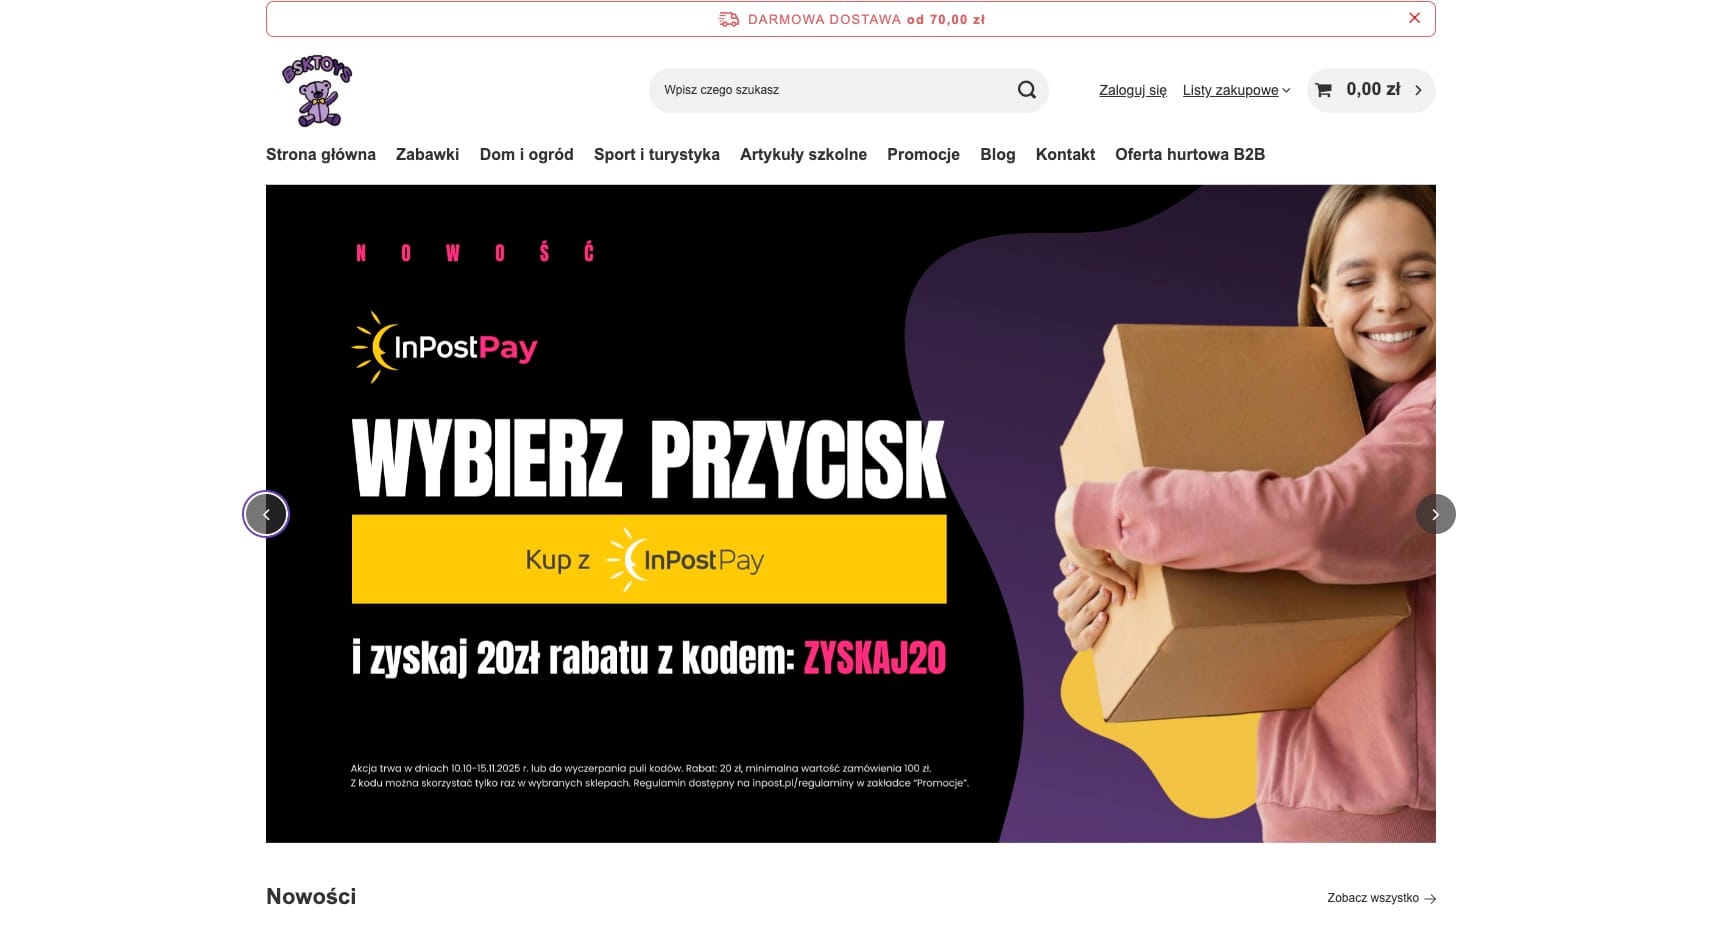Image resolution: width=1713 pixels, height=933 pixels.
Task: Click the Kup z InPost Pay yellow button
Action: [x=649, y=559]
